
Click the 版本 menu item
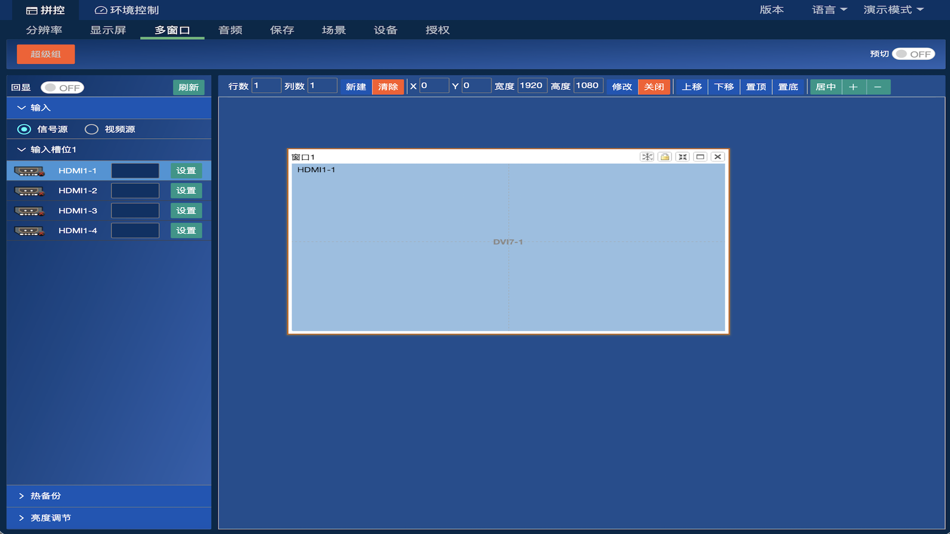point(771,10)
